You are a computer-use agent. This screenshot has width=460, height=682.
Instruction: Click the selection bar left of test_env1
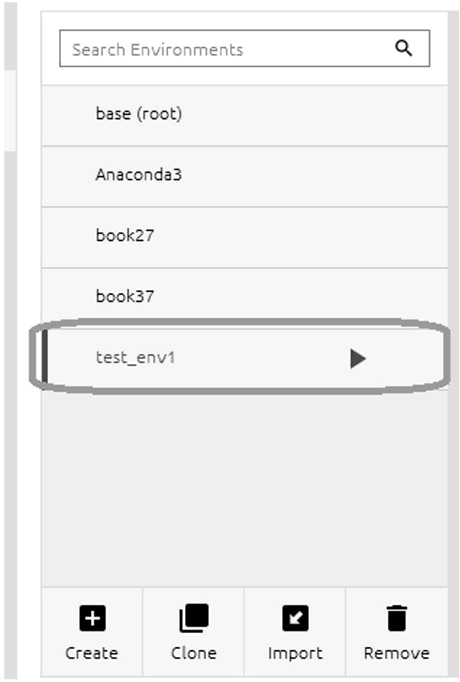pyautogui.click(x=44, y=356)
